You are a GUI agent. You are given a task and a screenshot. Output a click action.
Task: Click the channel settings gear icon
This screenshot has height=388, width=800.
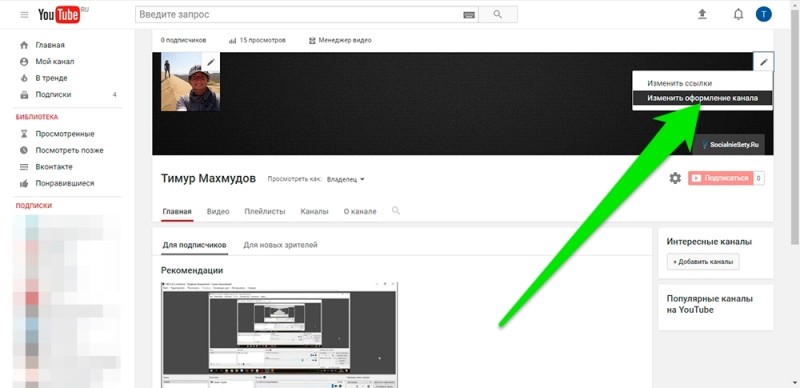click(675, 178)
